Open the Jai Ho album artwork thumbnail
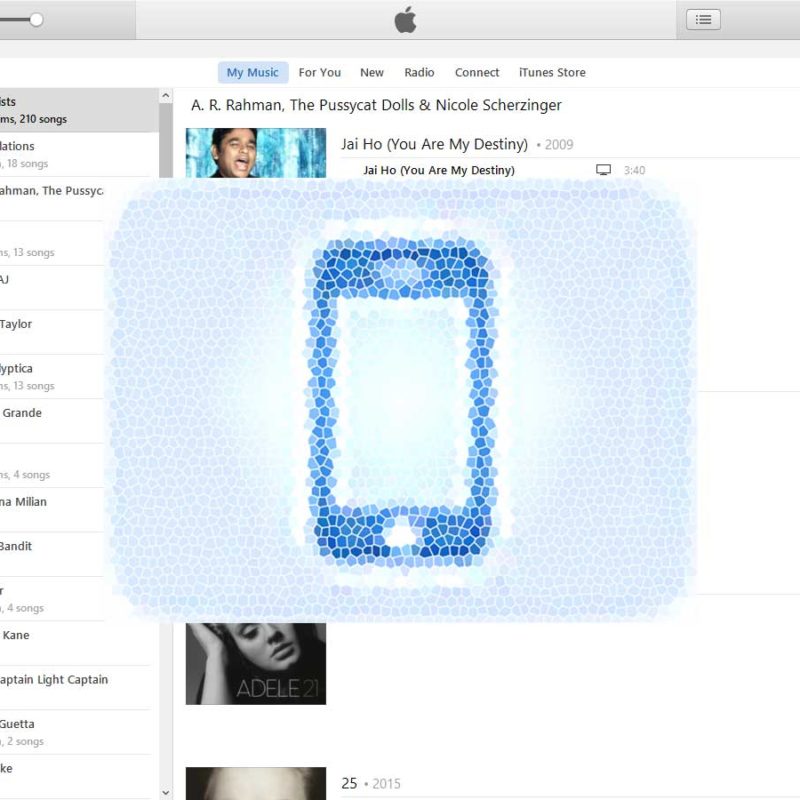Image resolution: width=800 pixels, height=800 pixels. point(256,153)
